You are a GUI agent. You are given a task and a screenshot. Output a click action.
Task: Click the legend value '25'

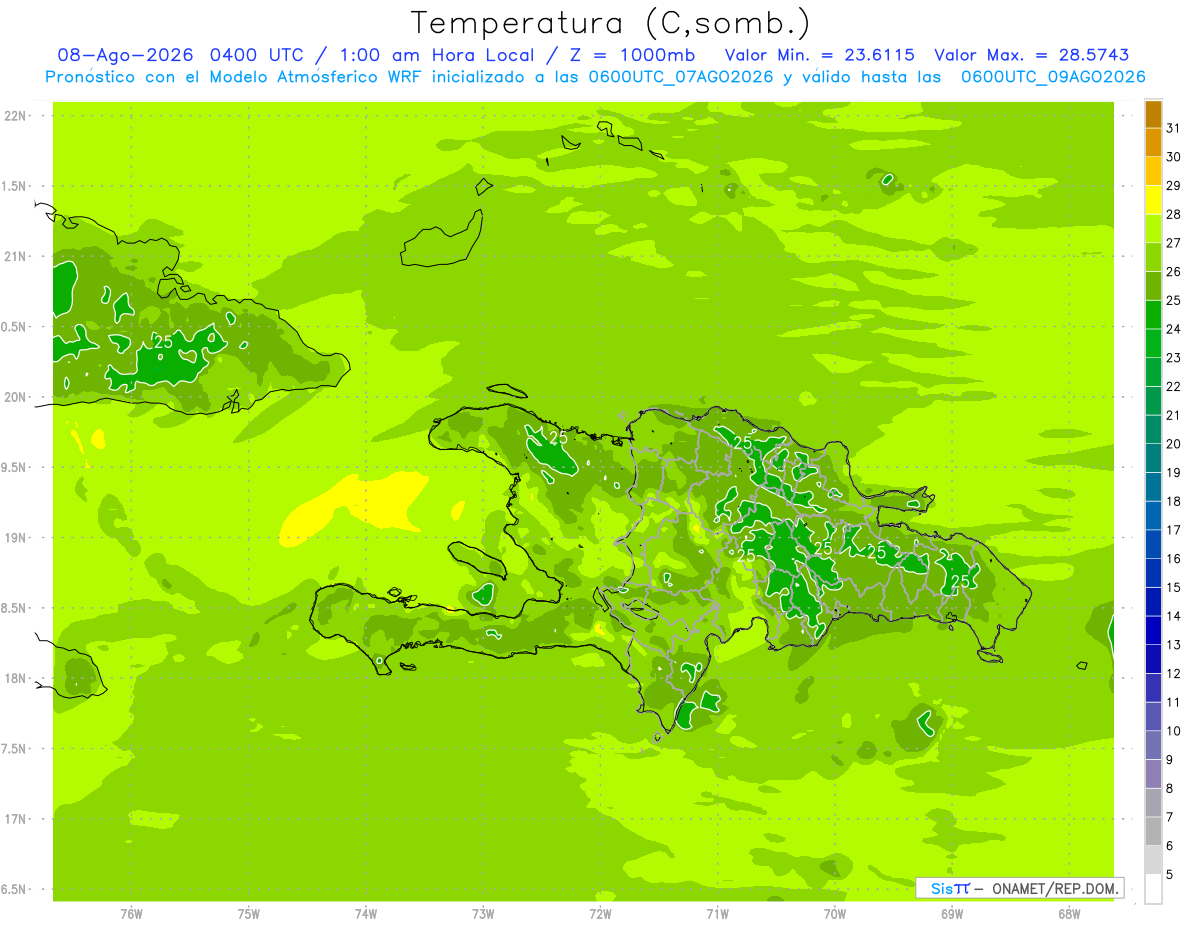pos(1173,300)
